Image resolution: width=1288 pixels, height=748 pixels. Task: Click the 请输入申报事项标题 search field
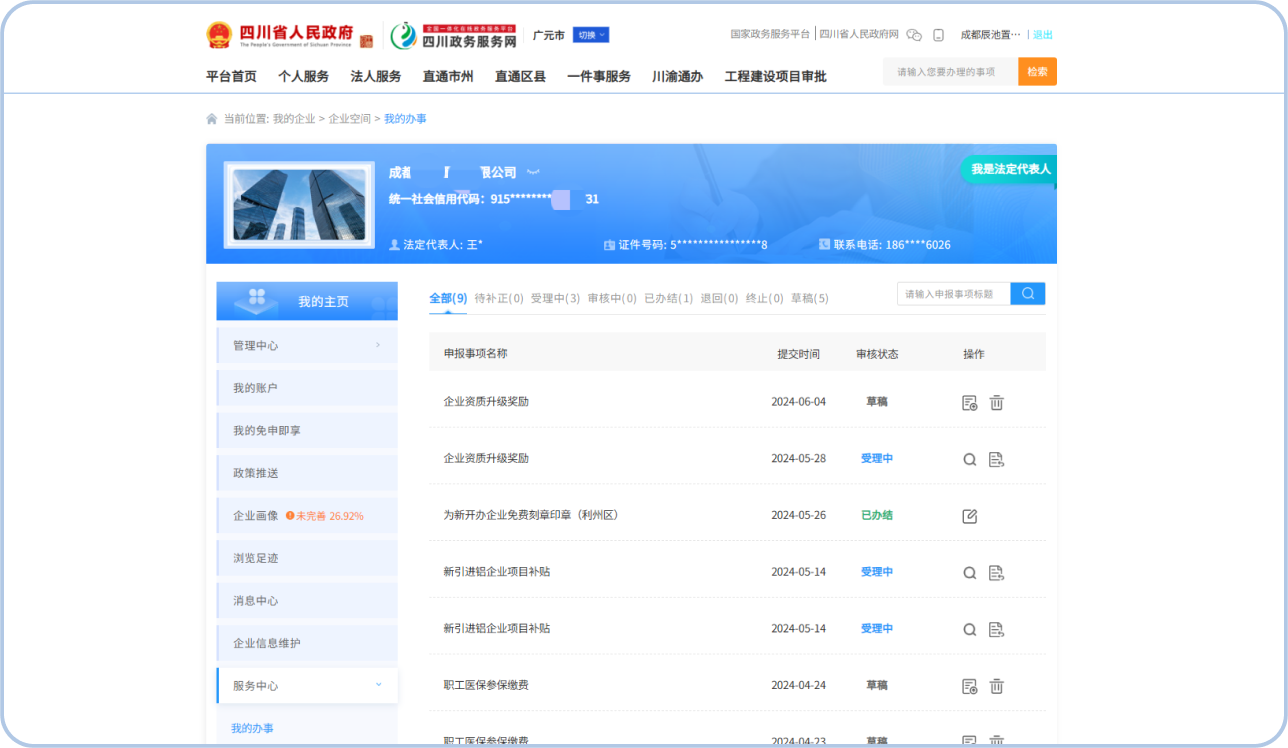[x=953, y=294]
